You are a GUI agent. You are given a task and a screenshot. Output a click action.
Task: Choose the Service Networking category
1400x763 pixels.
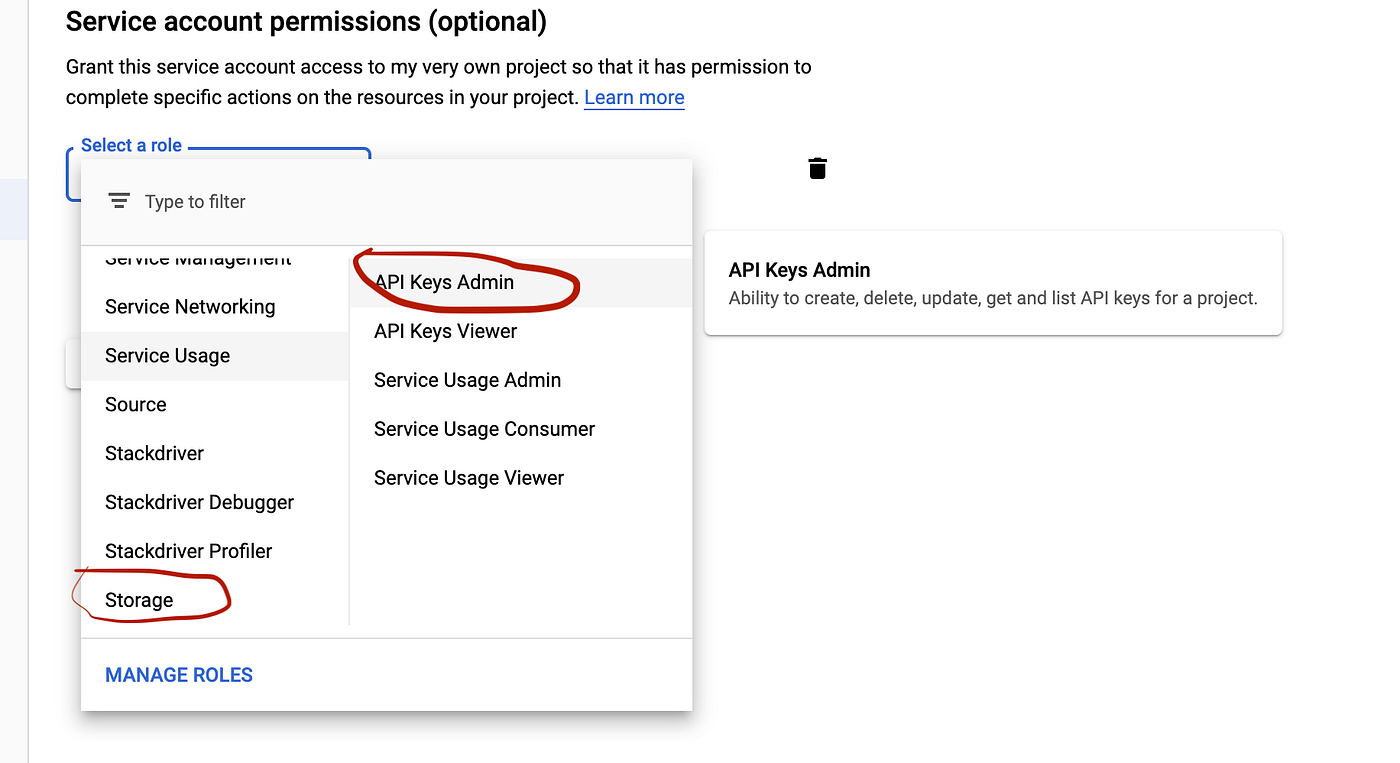[190, 306]
